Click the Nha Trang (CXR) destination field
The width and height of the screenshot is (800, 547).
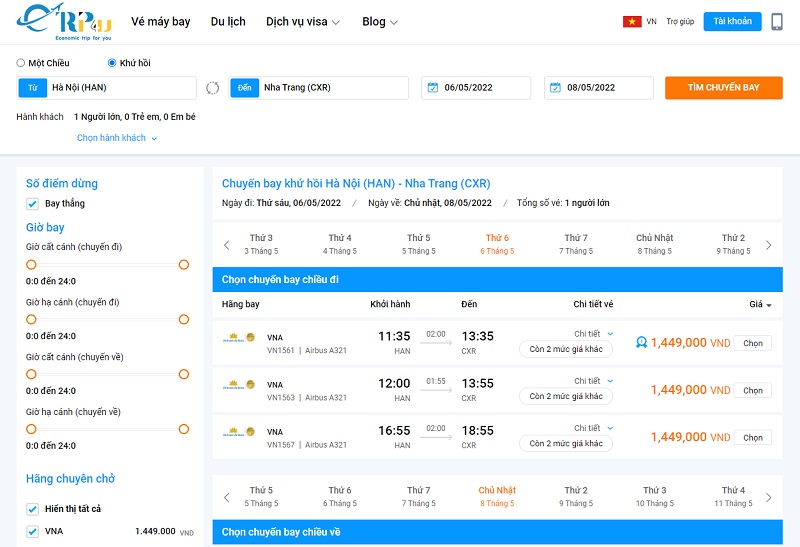click(x=319, y=88)
